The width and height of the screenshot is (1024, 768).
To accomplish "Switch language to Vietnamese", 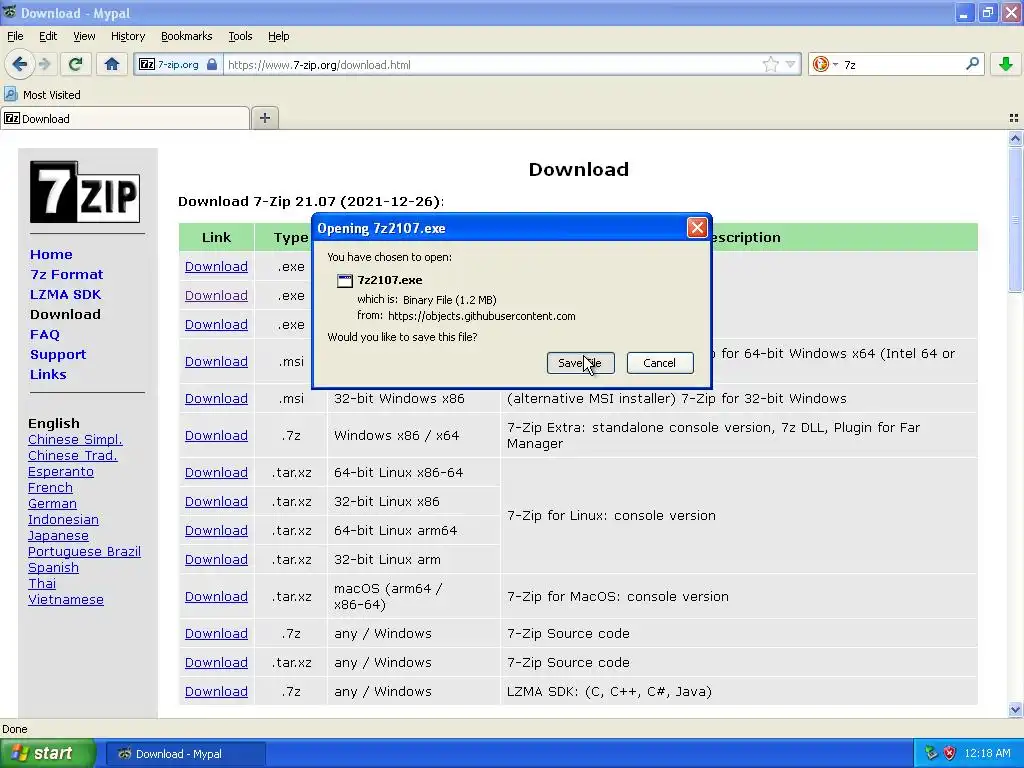I will [66, 600].
